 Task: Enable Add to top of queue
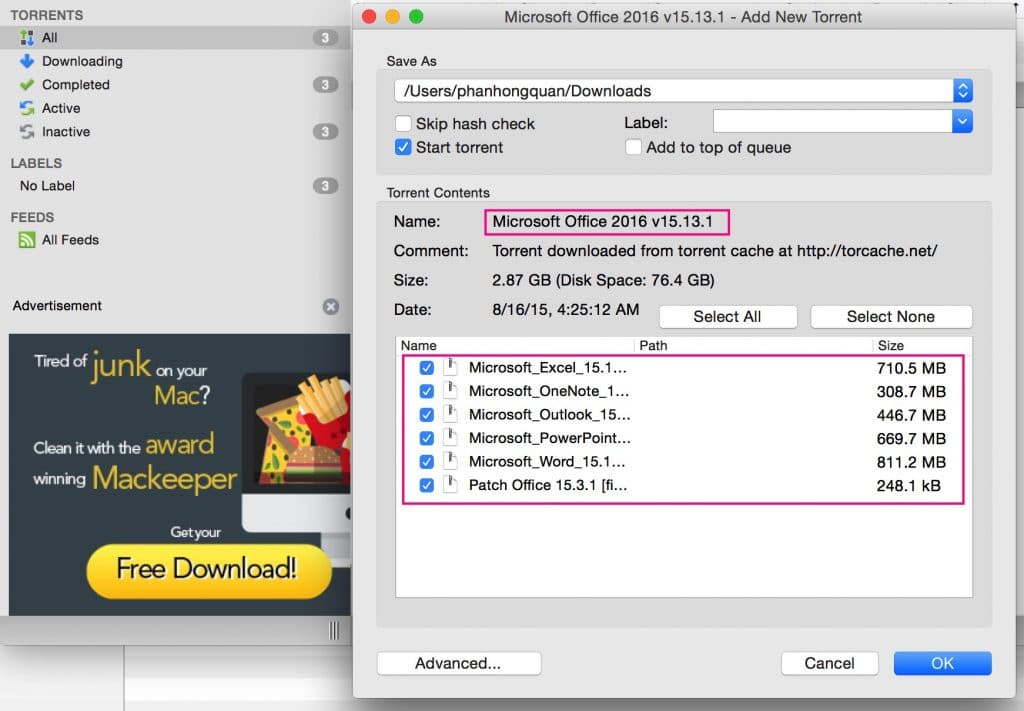point(633,147)
